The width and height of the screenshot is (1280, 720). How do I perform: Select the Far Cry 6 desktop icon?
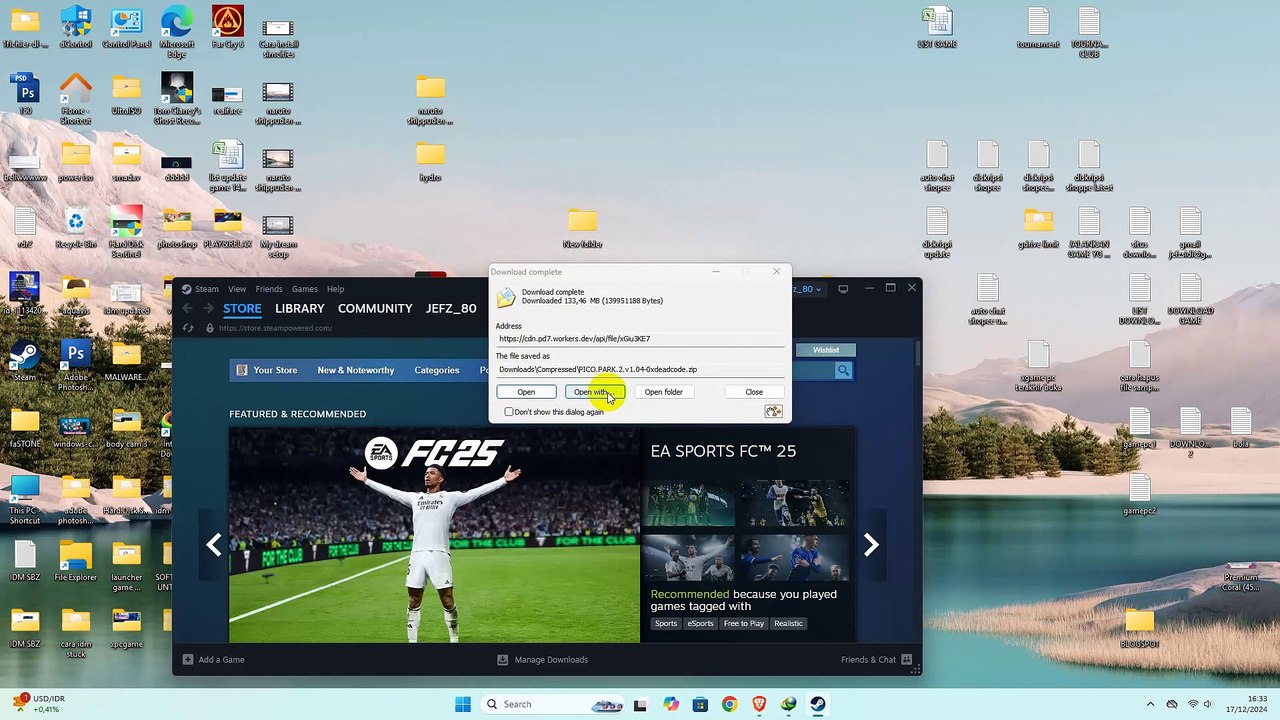[x=228, y=28]
